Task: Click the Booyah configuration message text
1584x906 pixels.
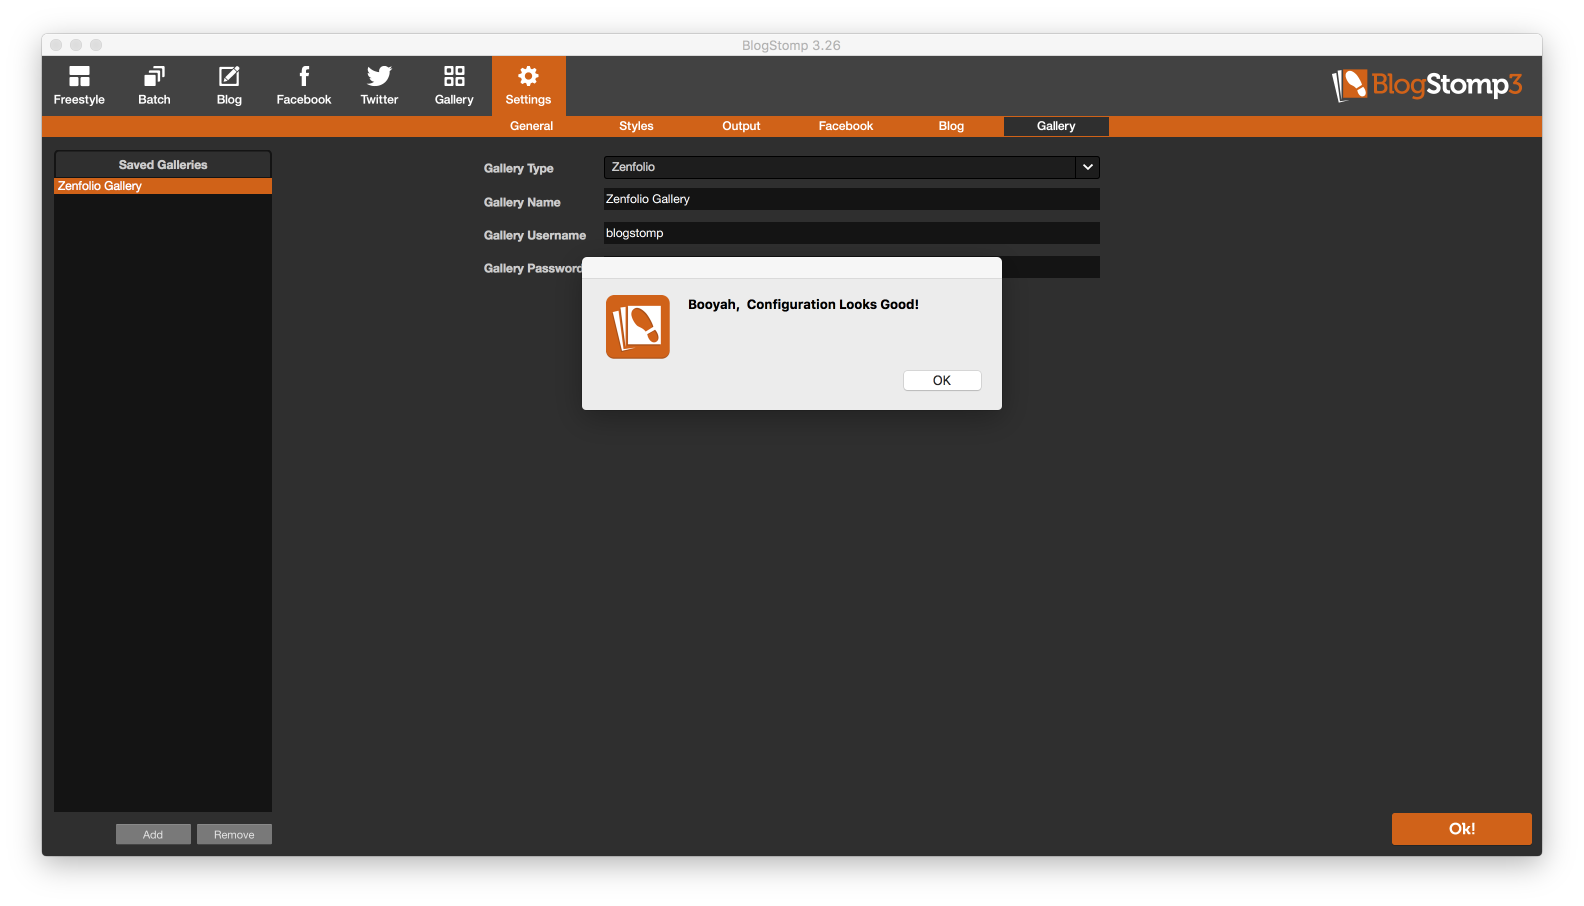Action: pyautogui.click(x=803, y=304)
